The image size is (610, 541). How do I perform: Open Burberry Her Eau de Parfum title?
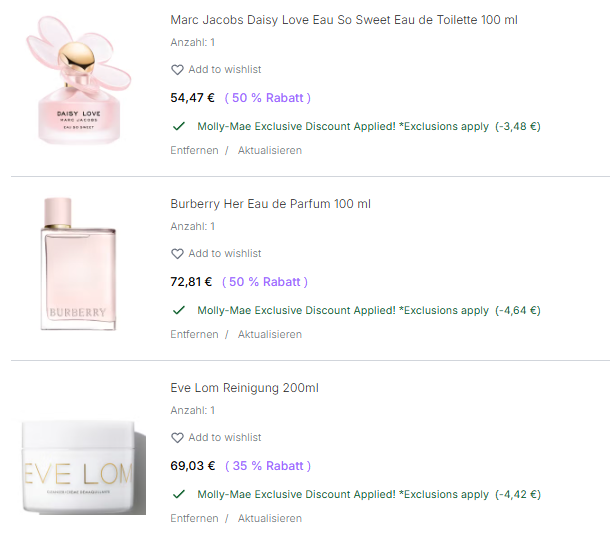coord(270,204)
